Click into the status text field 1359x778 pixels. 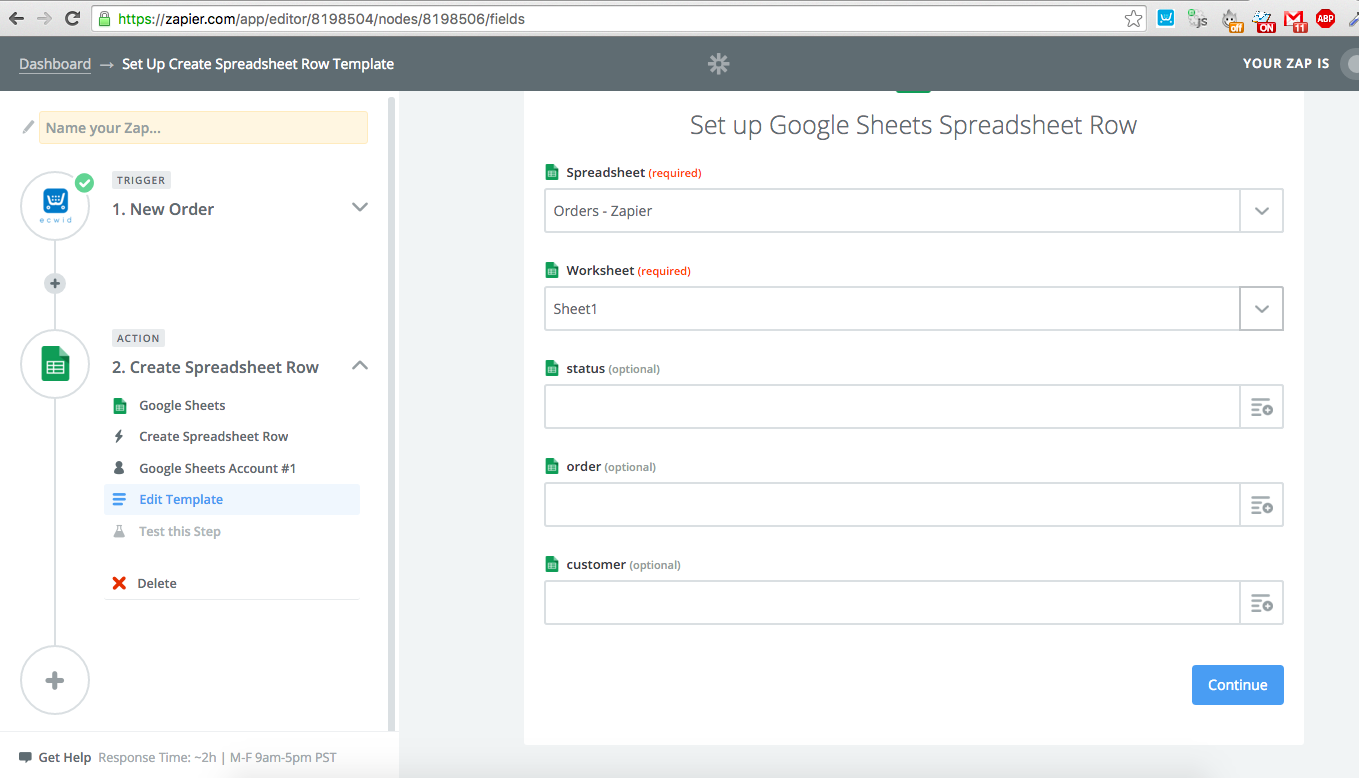click(x=892, y=407)
